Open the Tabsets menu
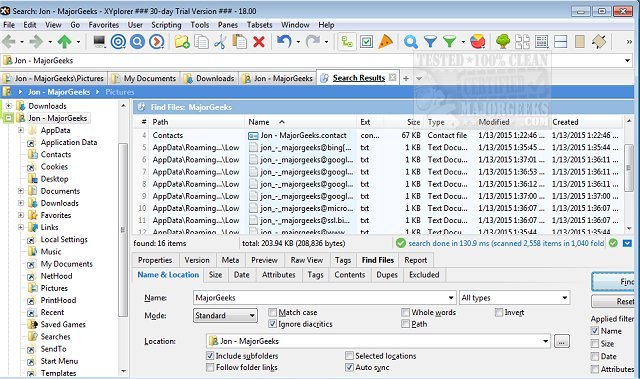This screenshot has width=640, height=379. (259, 25)
